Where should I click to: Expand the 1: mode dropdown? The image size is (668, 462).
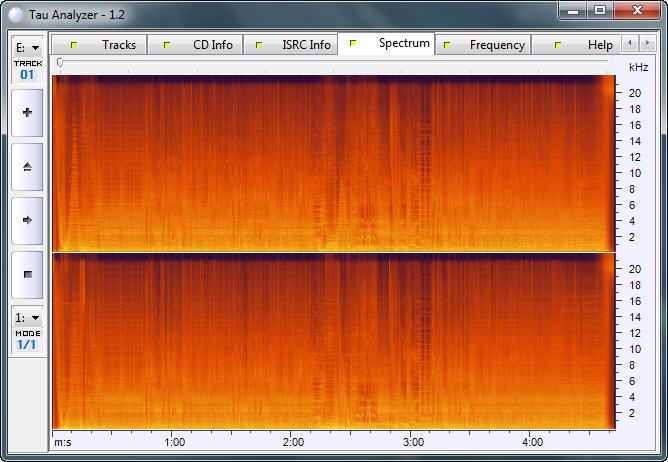(27, 317)
